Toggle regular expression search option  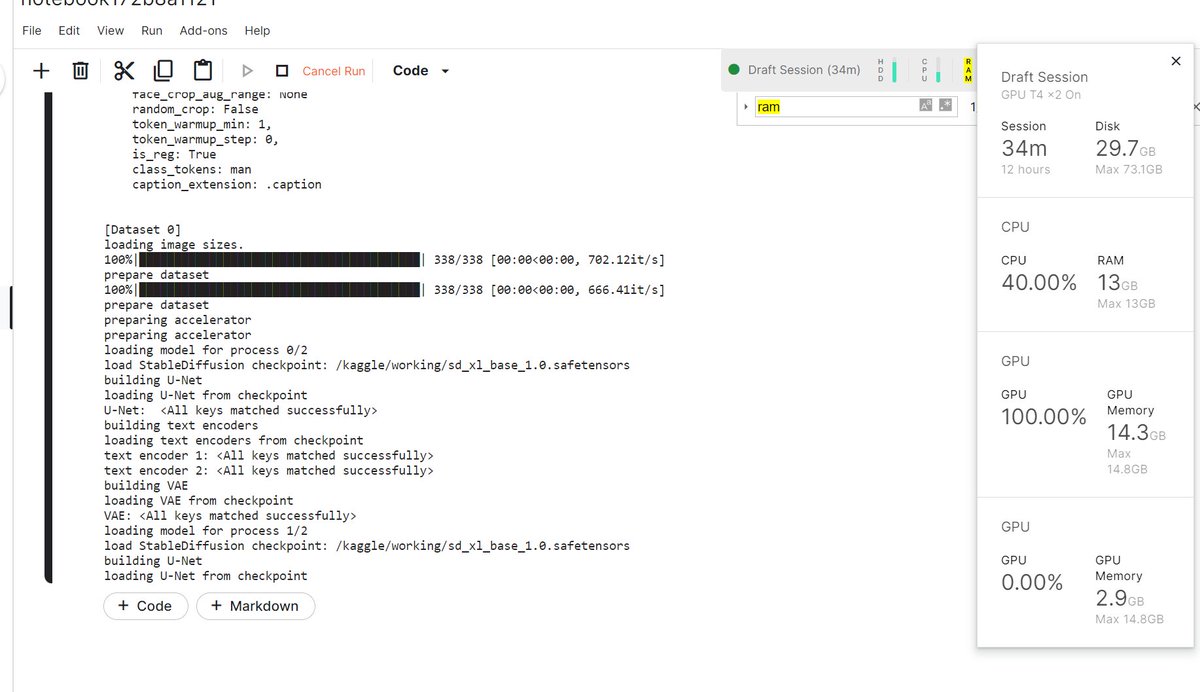tap(946, 106)
